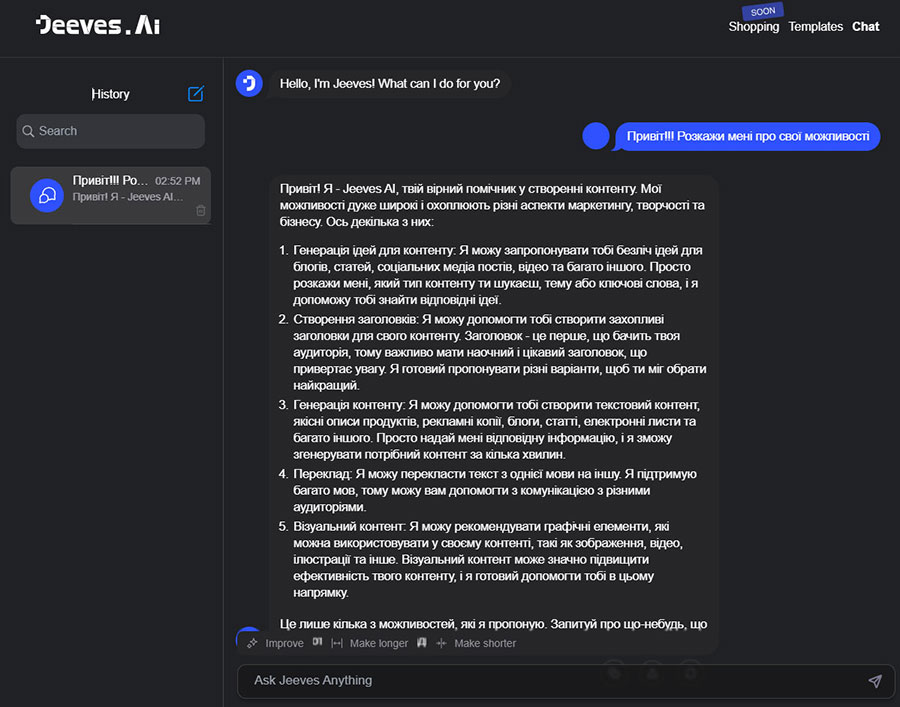Click the 02:52 PM timestamp
This screenshot has width=900, height=707.
tap(177, 181)
